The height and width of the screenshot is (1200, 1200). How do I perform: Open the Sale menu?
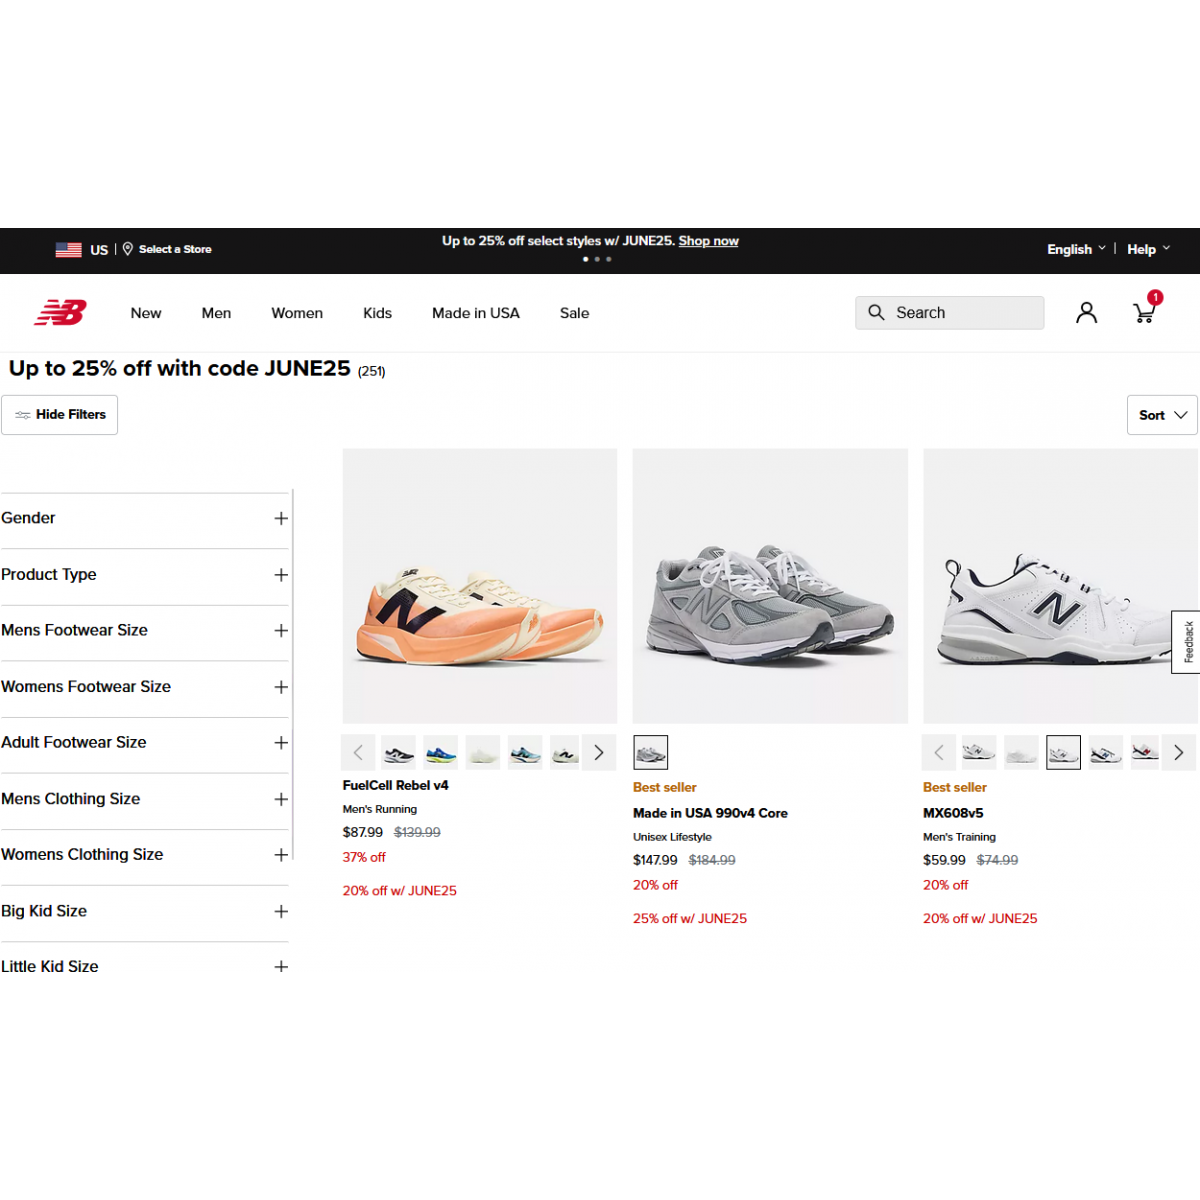pos(574,313)
